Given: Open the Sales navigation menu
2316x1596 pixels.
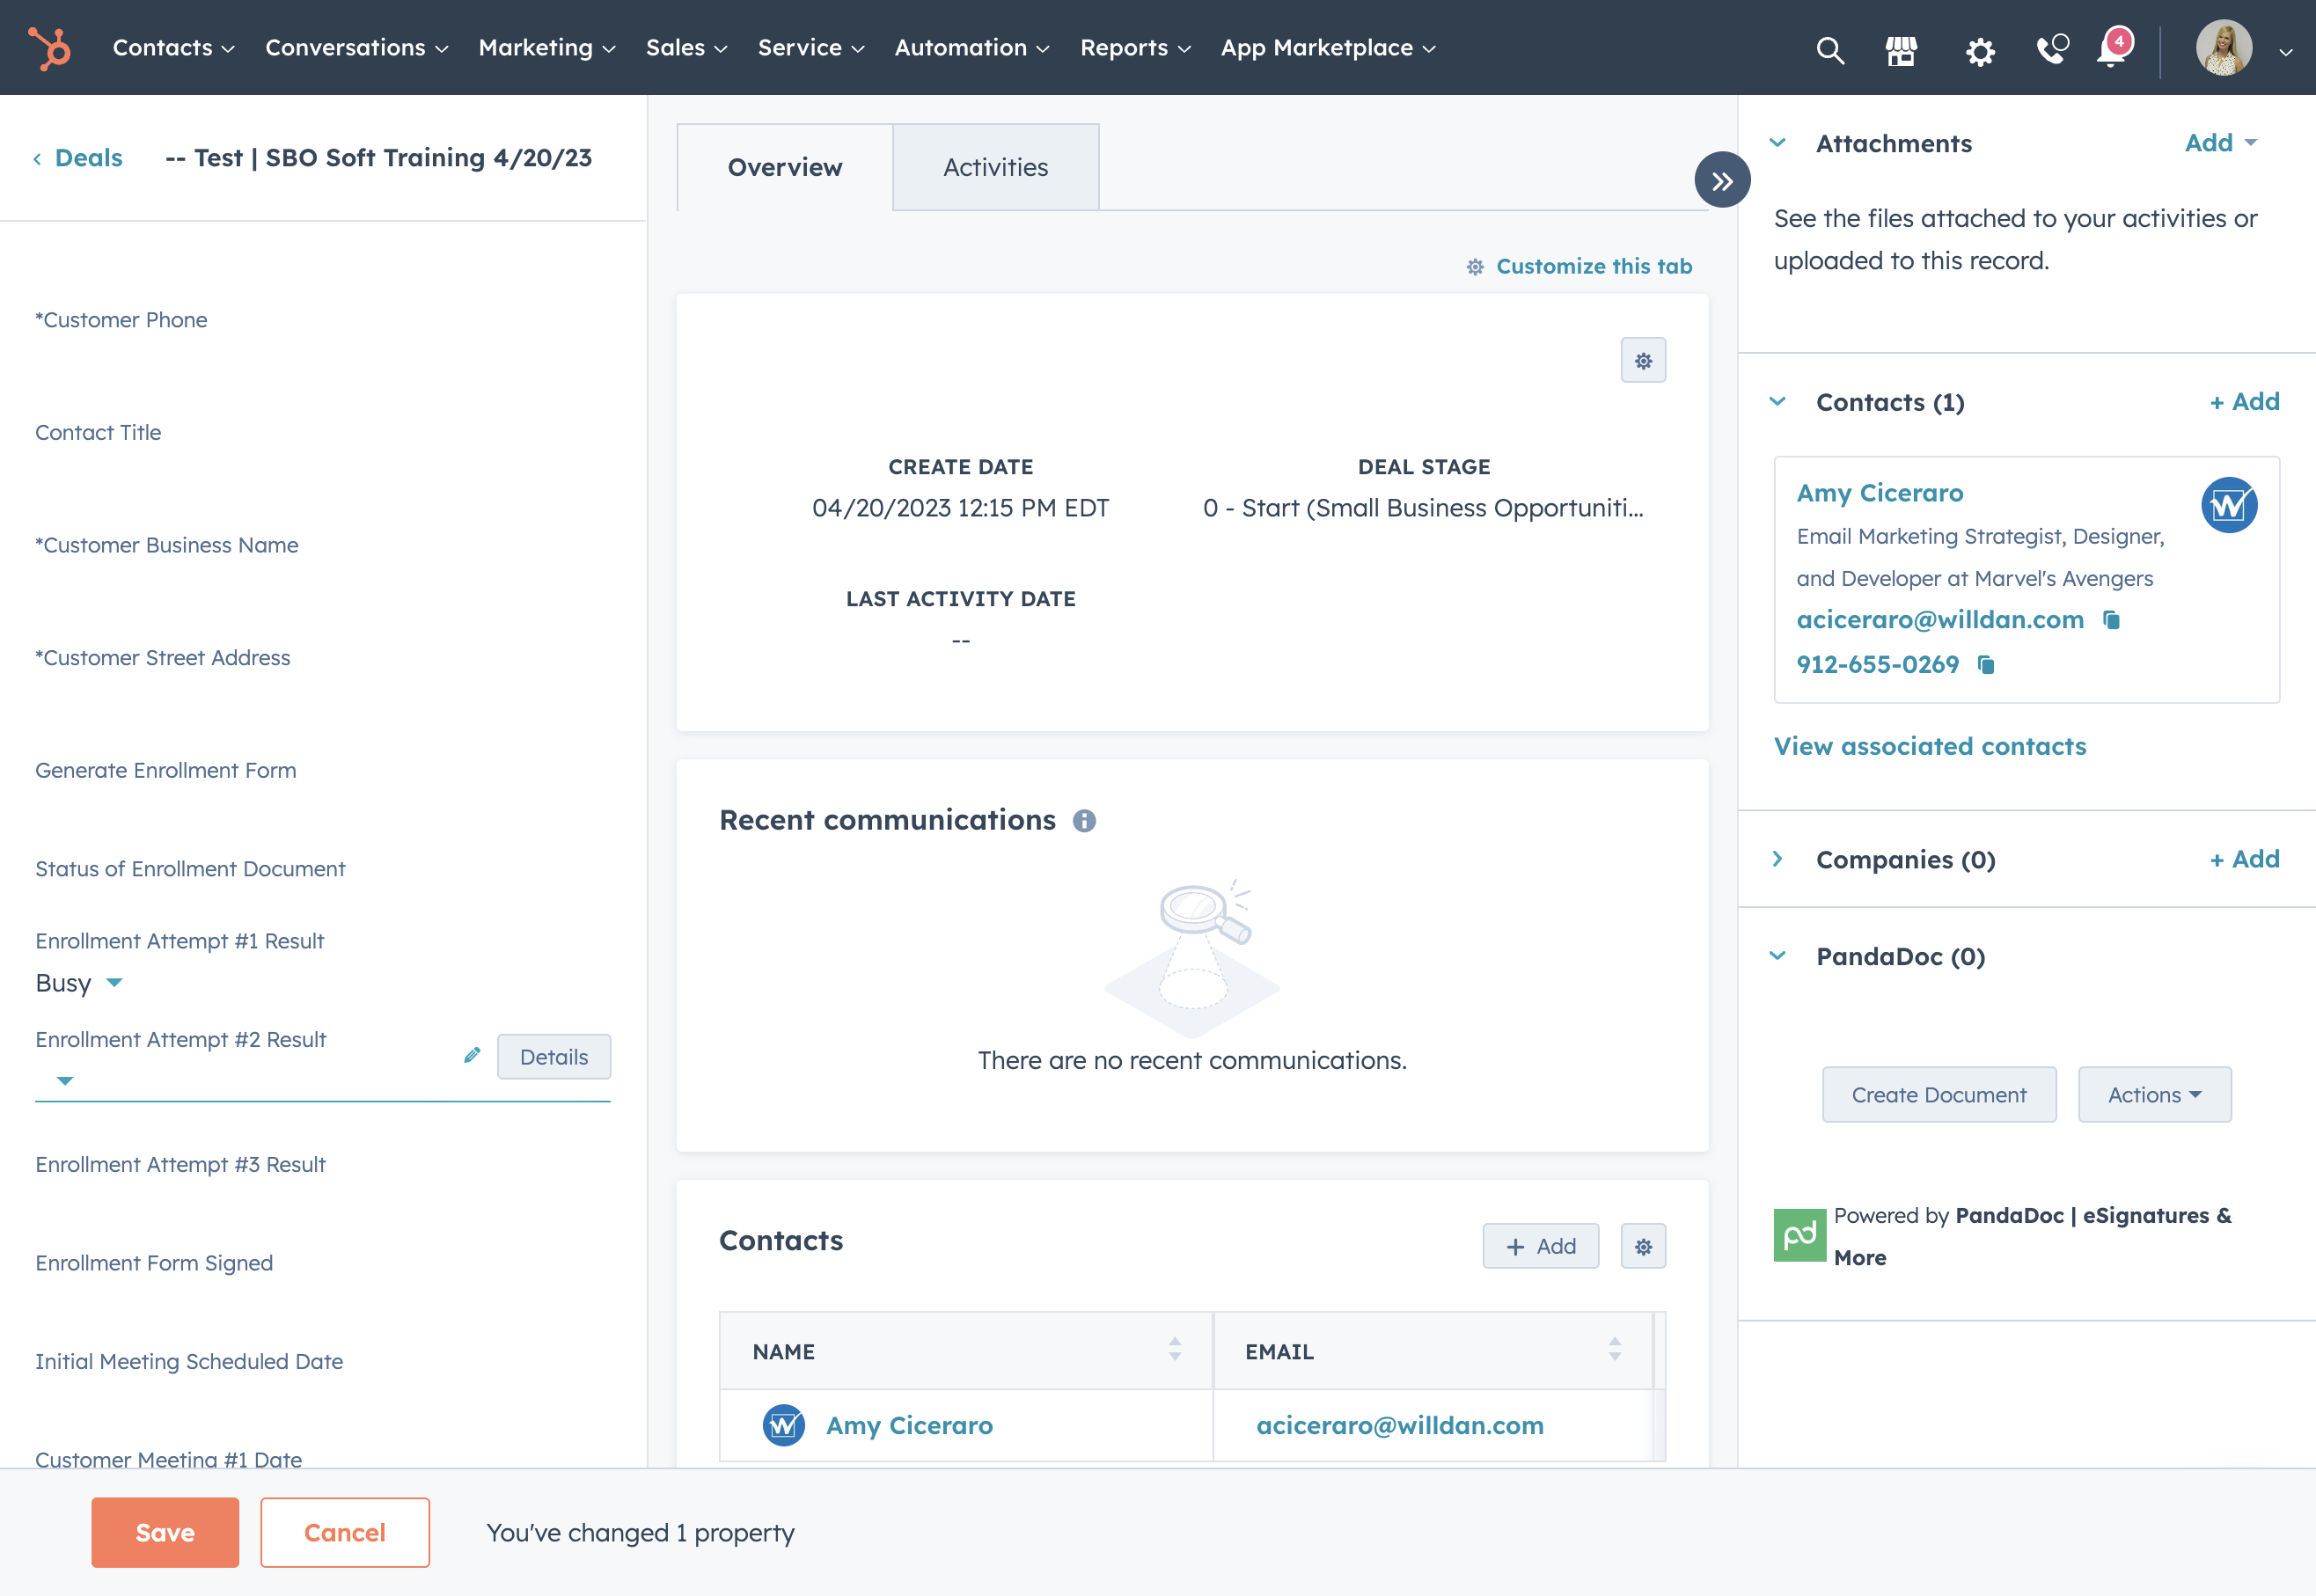Looking at the screenshot, I should click(x=686, y=48).
